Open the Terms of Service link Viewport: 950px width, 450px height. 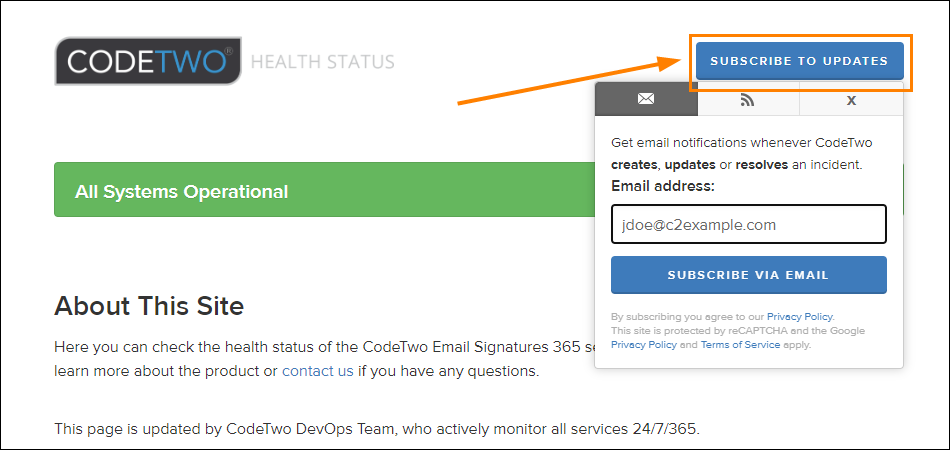pos(740,345)
